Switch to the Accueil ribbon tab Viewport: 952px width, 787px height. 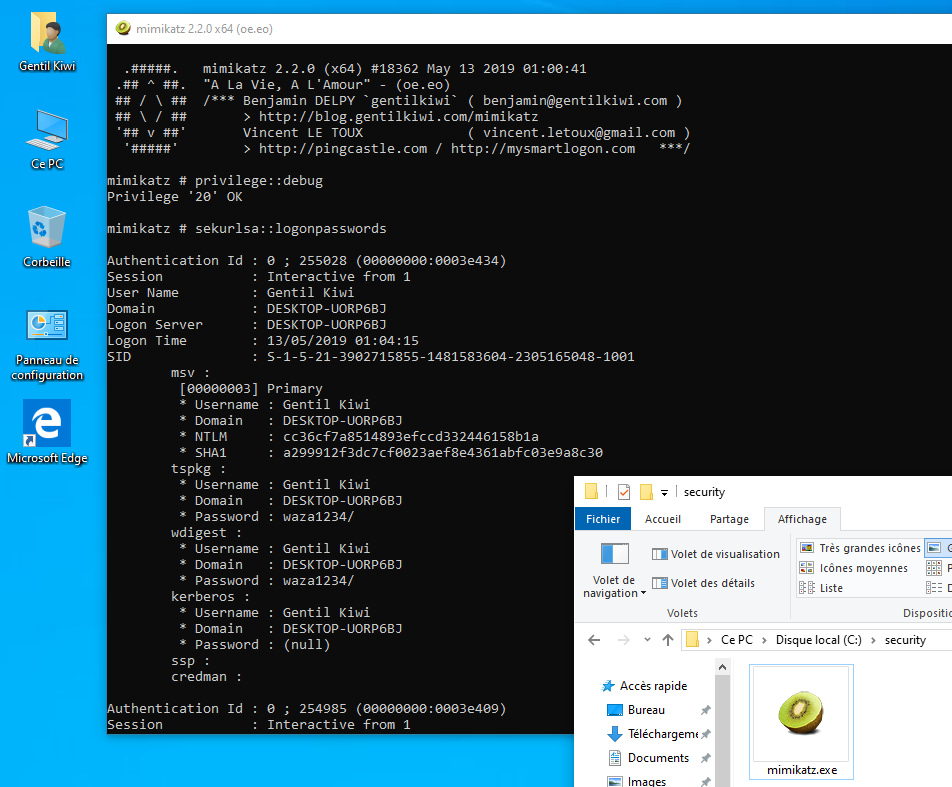[662, 519]
